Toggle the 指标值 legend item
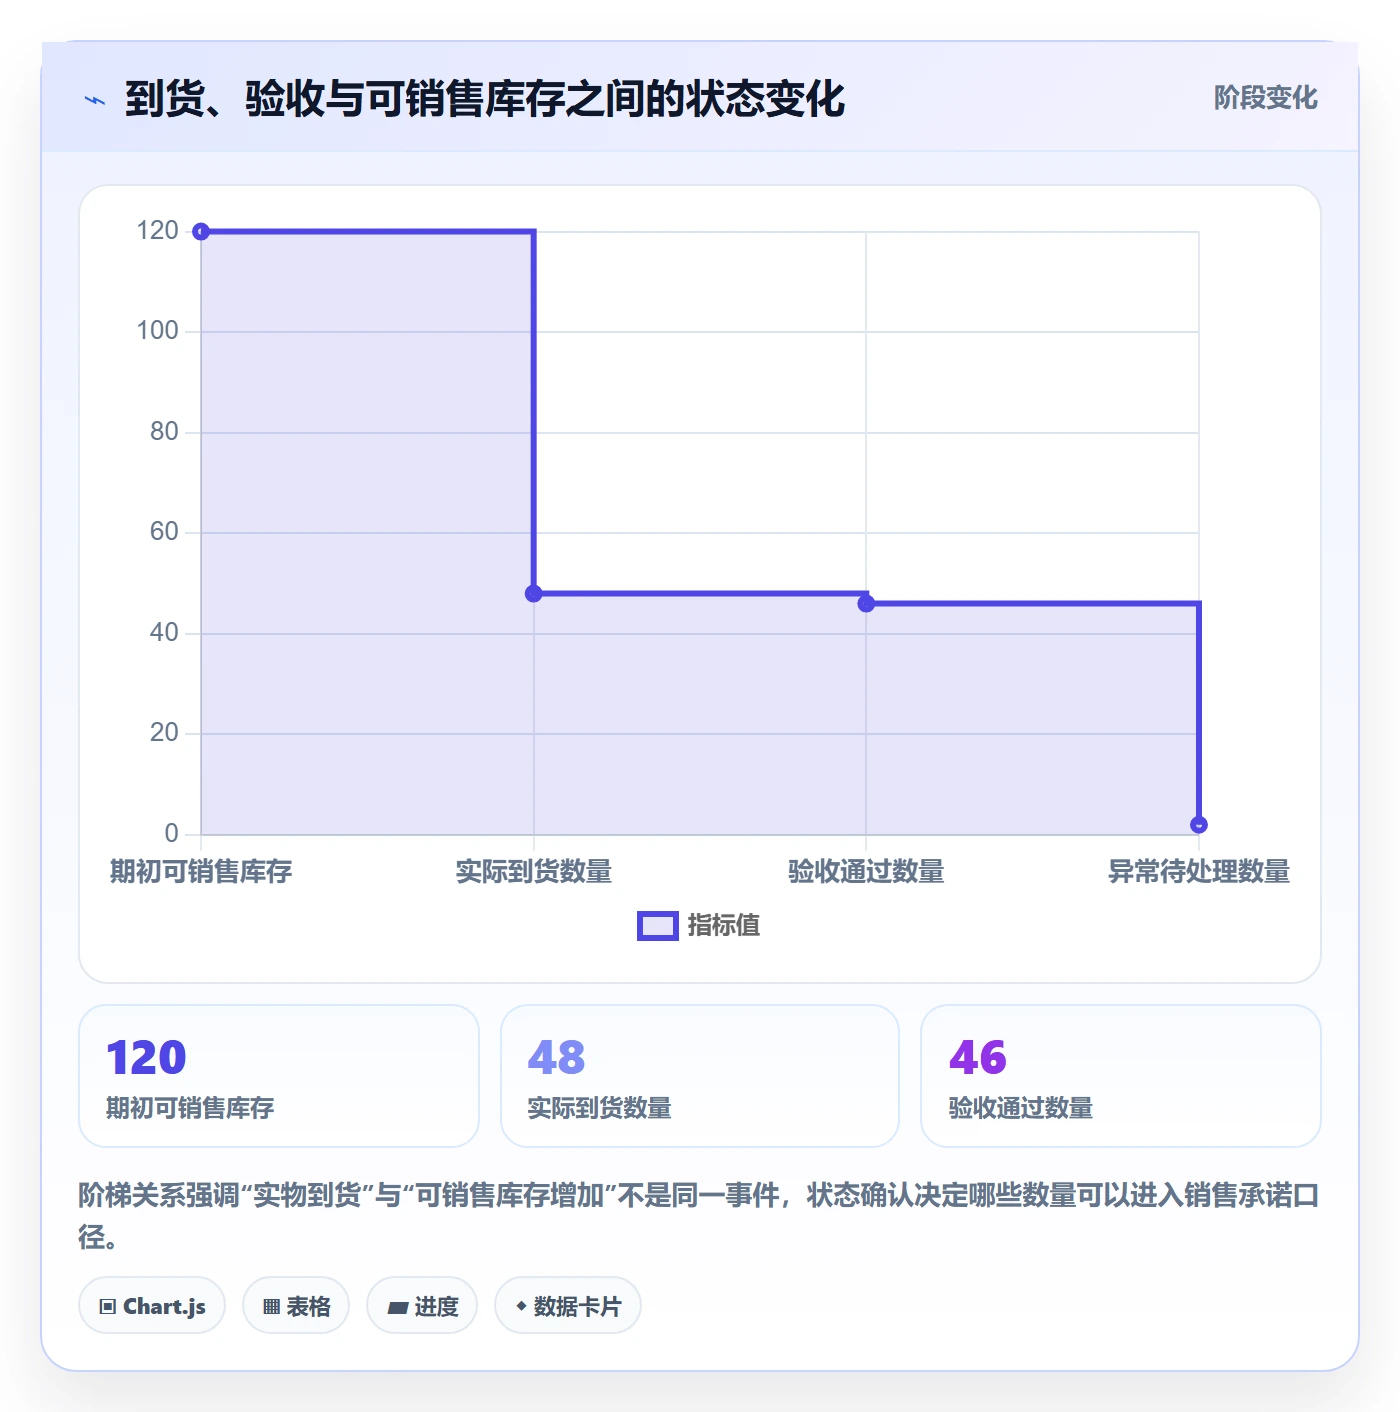 coord(699,926)
